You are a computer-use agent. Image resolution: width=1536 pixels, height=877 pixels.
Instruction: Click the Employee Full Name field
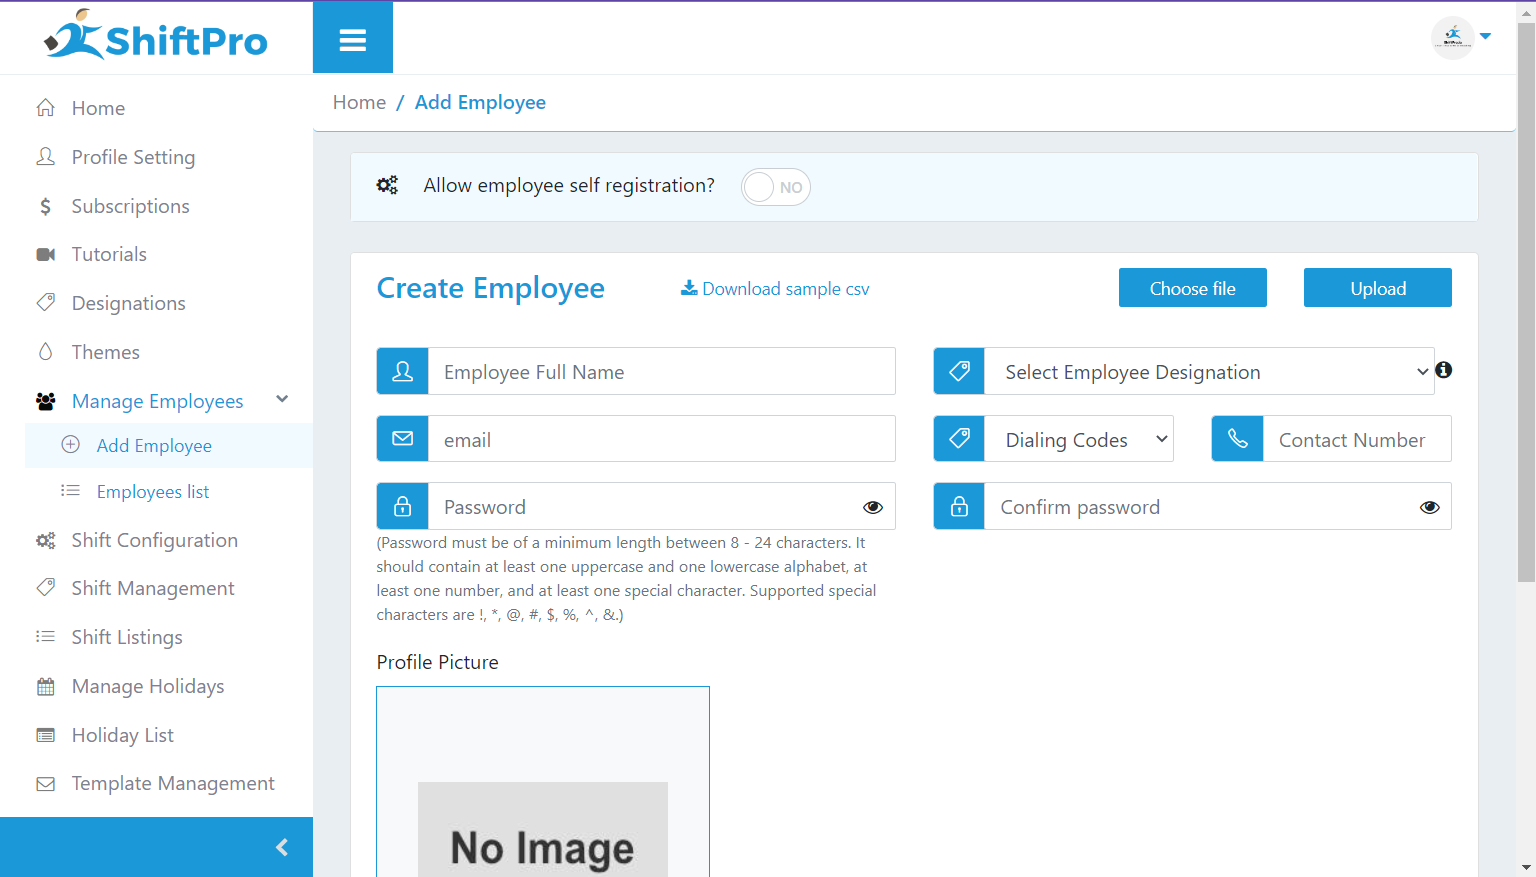pos(660,372)
